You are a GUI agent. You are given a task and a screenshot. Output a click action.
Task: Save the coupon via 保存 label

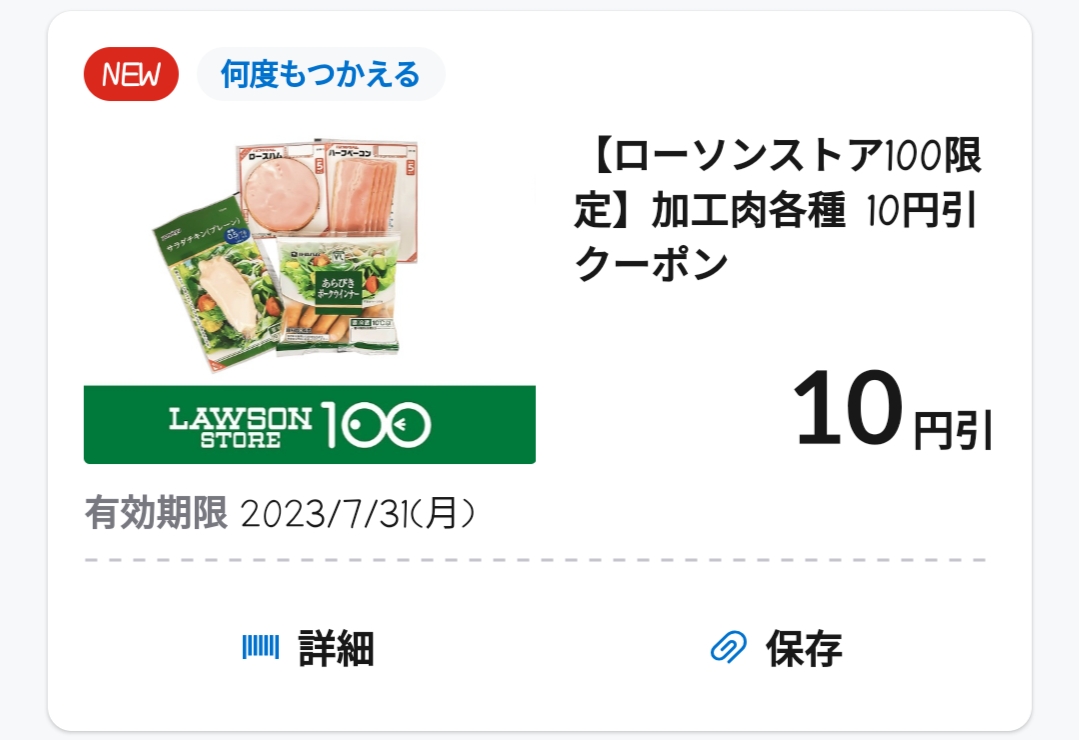pyautogui.click(x=804, y=648)
